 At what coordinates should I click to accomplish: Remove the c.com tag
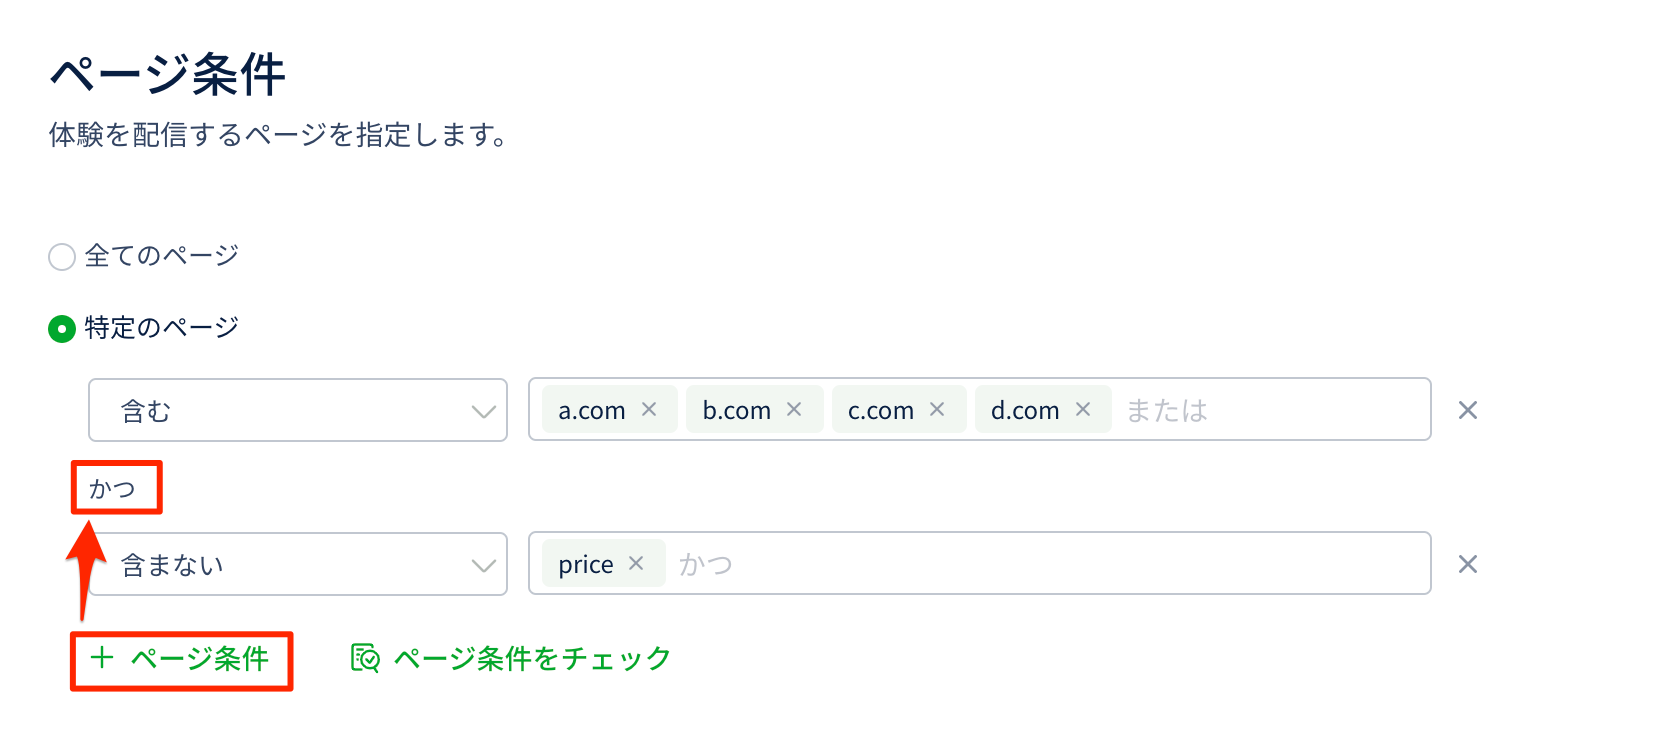coord(937,409)
